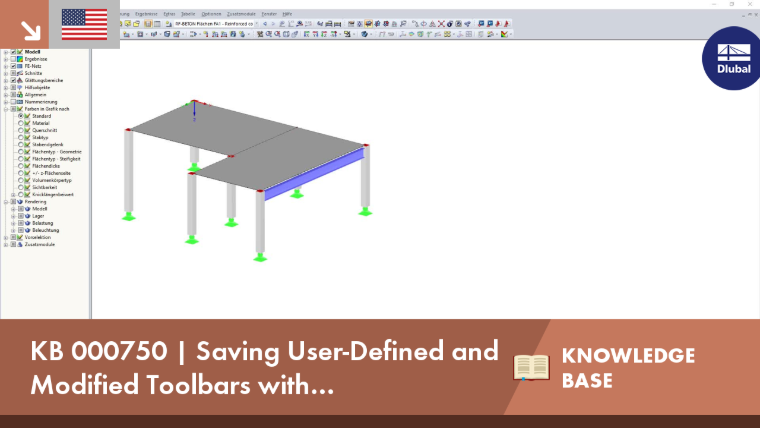Open the RF-BETON Flächen case dropdown

(x=216, y=24)
